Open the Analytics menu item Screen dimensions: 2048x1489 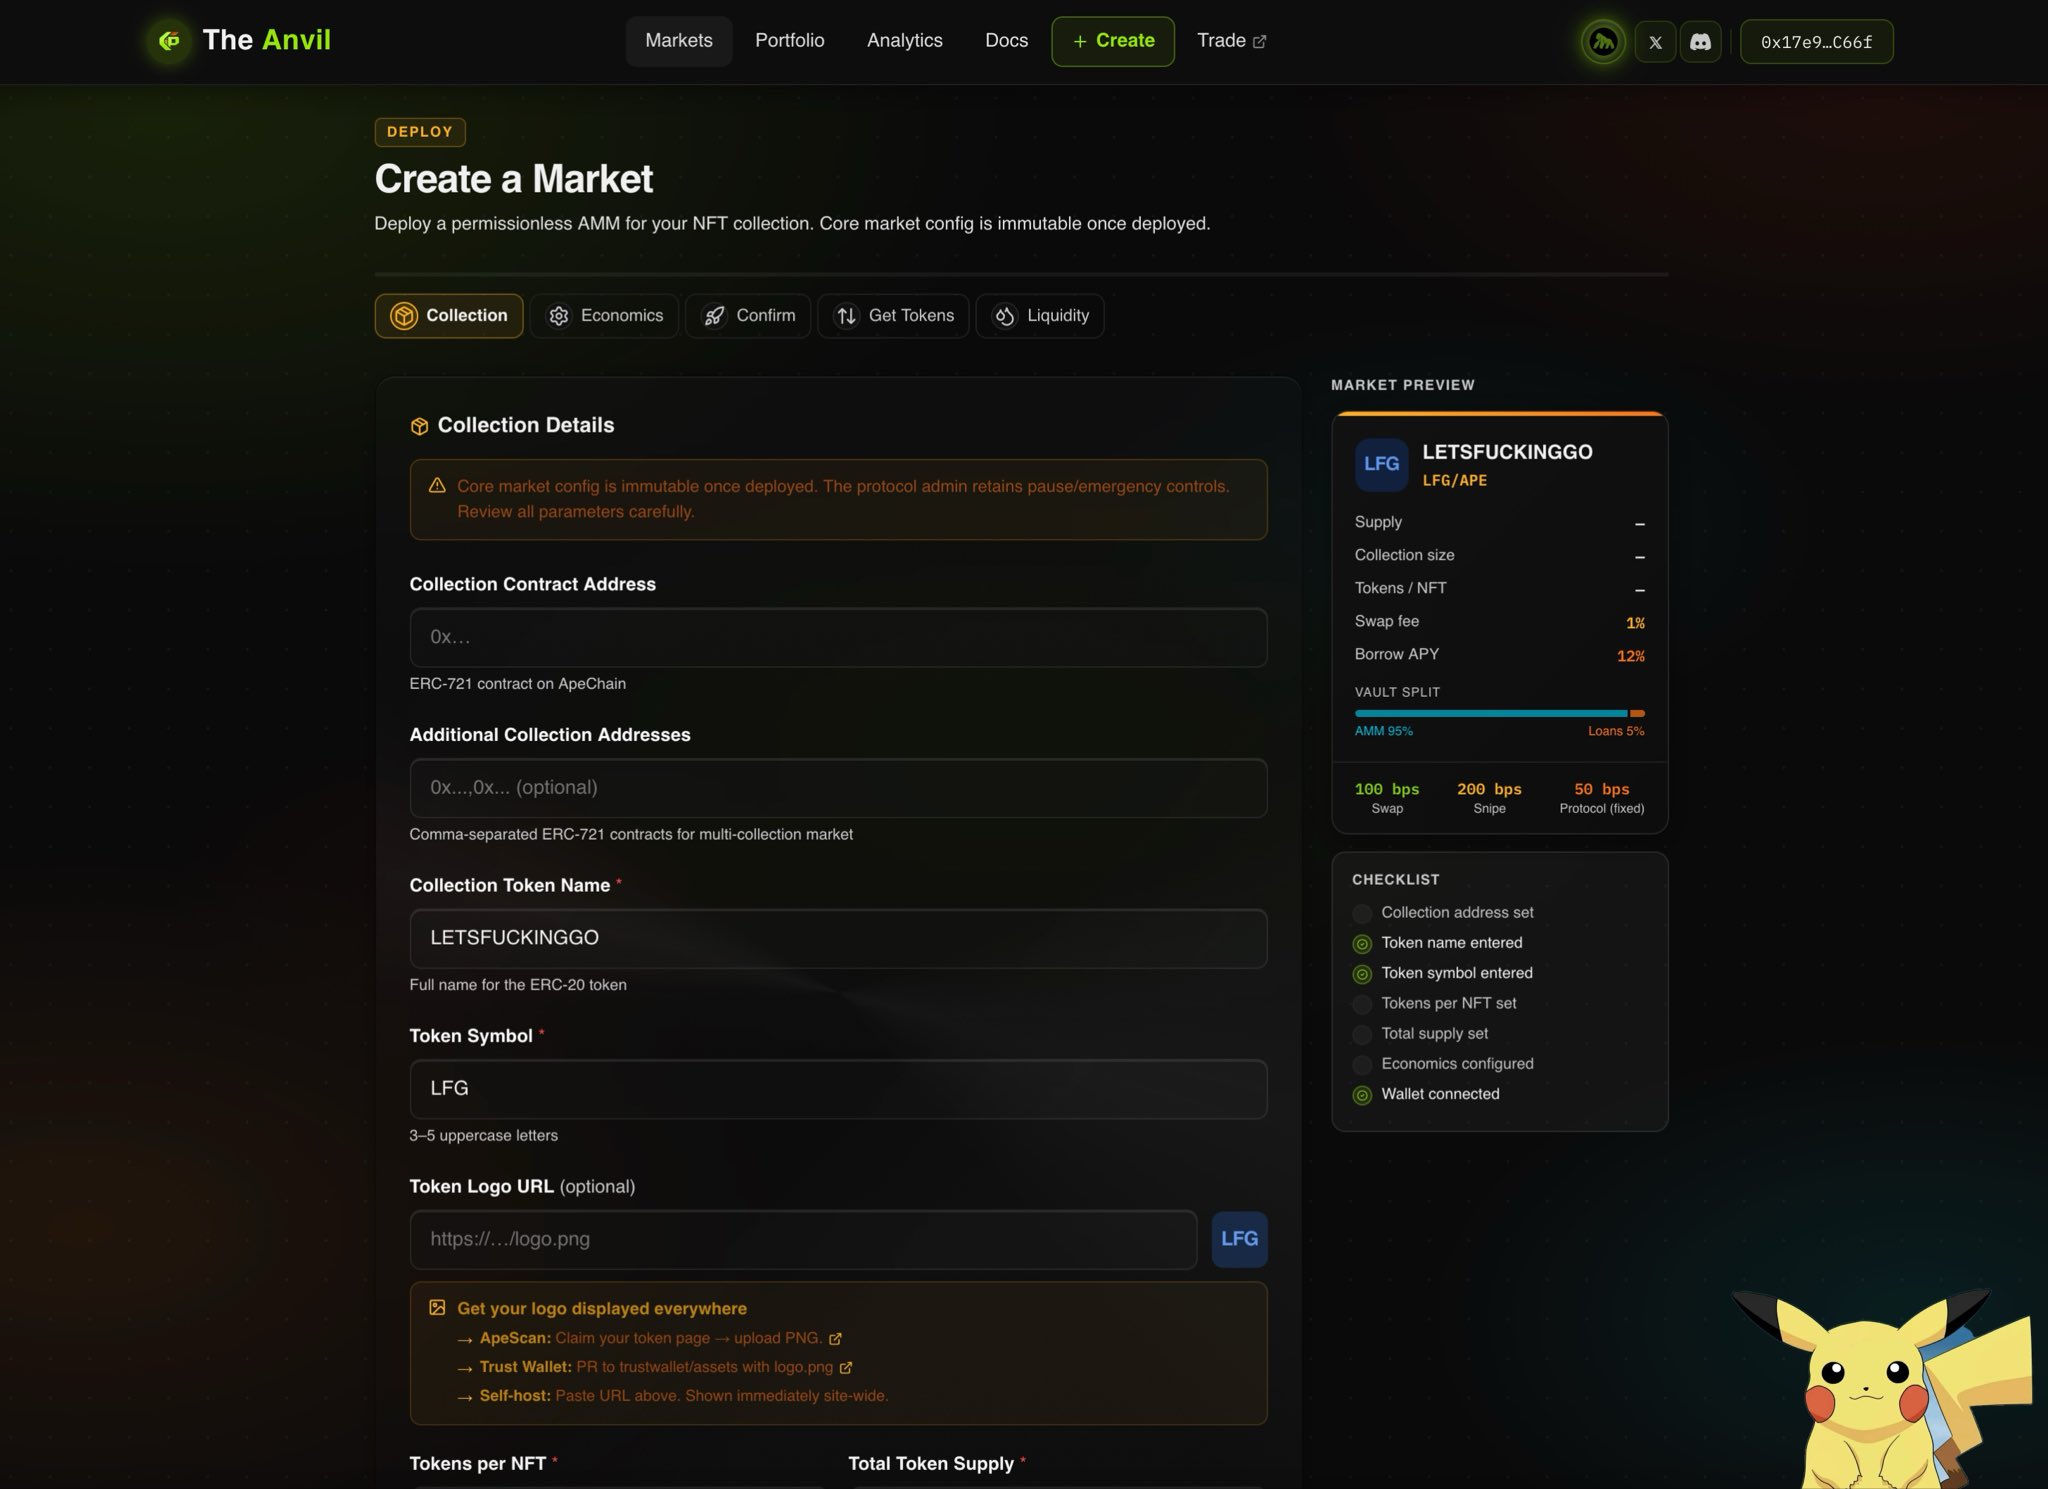904,41
